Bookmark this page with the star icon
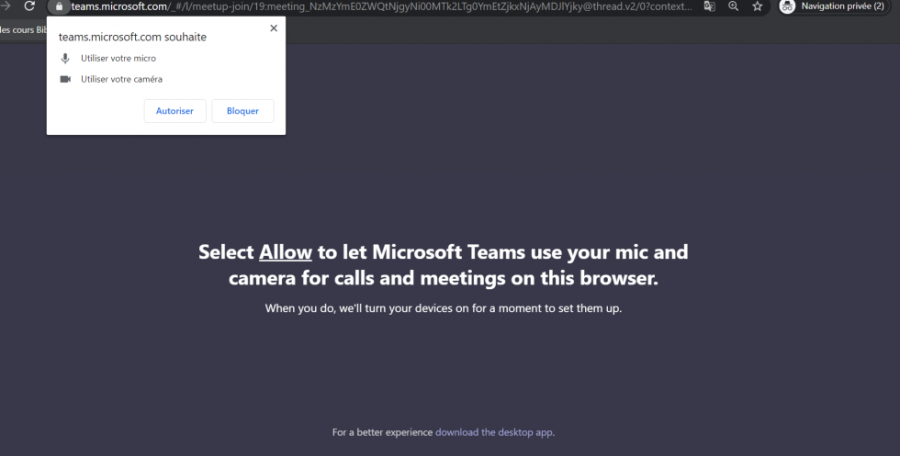Screen dimensions: 900x456 (x=758, y=6)
